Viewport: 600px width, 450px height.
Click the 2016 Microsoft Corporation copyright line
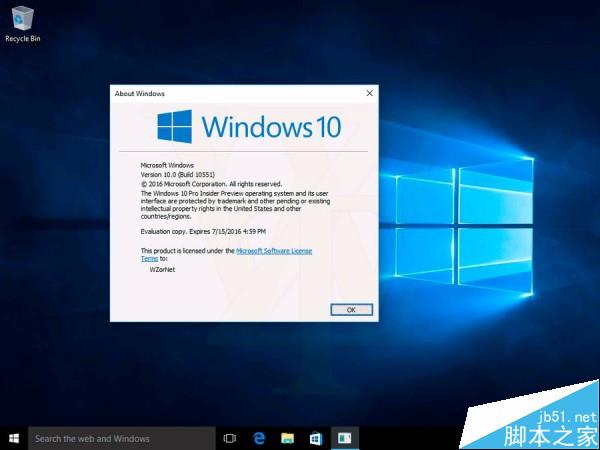coord(211,184)
